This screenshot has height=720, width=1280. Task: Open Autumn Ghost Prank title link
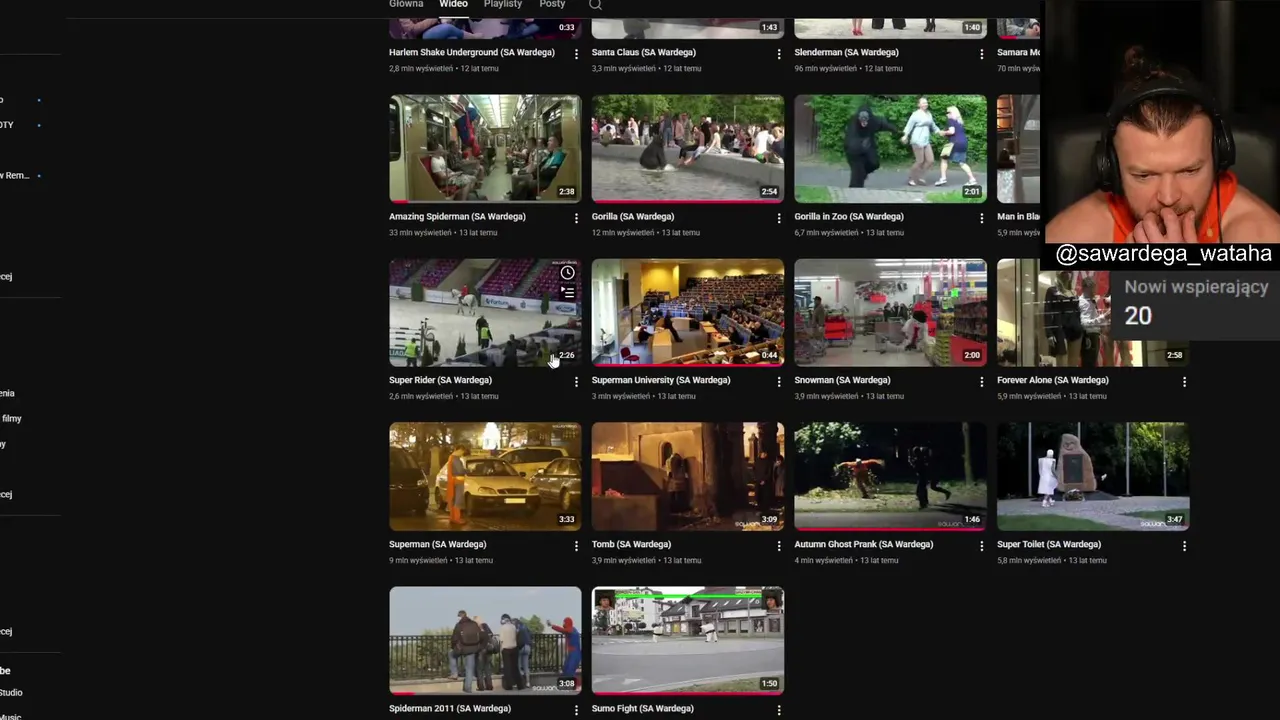tap(863, 544)
